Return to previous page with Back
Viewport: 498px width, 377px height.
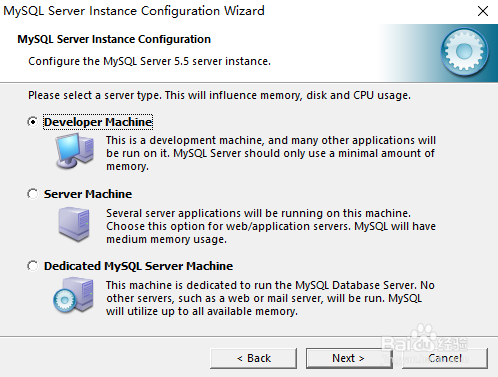pyautogui.click(x=253, y=358)
